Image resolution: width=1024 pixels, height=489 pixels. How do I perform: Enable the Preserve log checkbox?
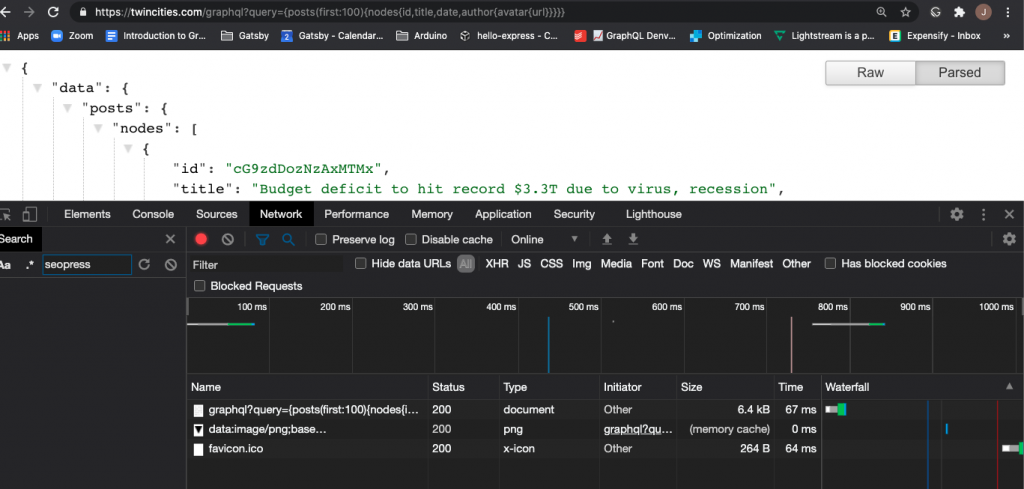(x=321, y=240)
